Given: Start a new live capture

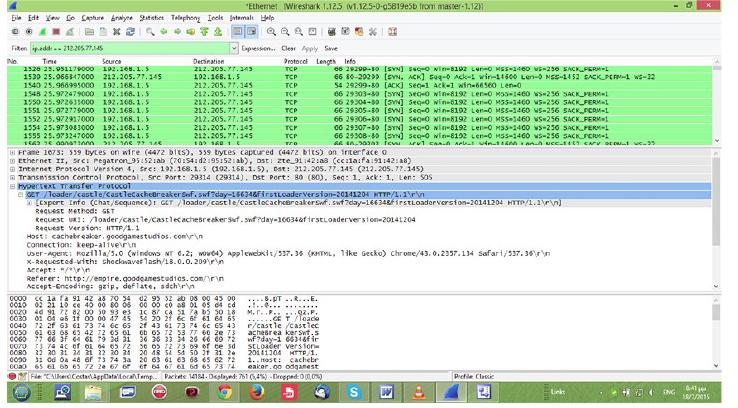Looking at the screenshot, I should pos(42,32).
